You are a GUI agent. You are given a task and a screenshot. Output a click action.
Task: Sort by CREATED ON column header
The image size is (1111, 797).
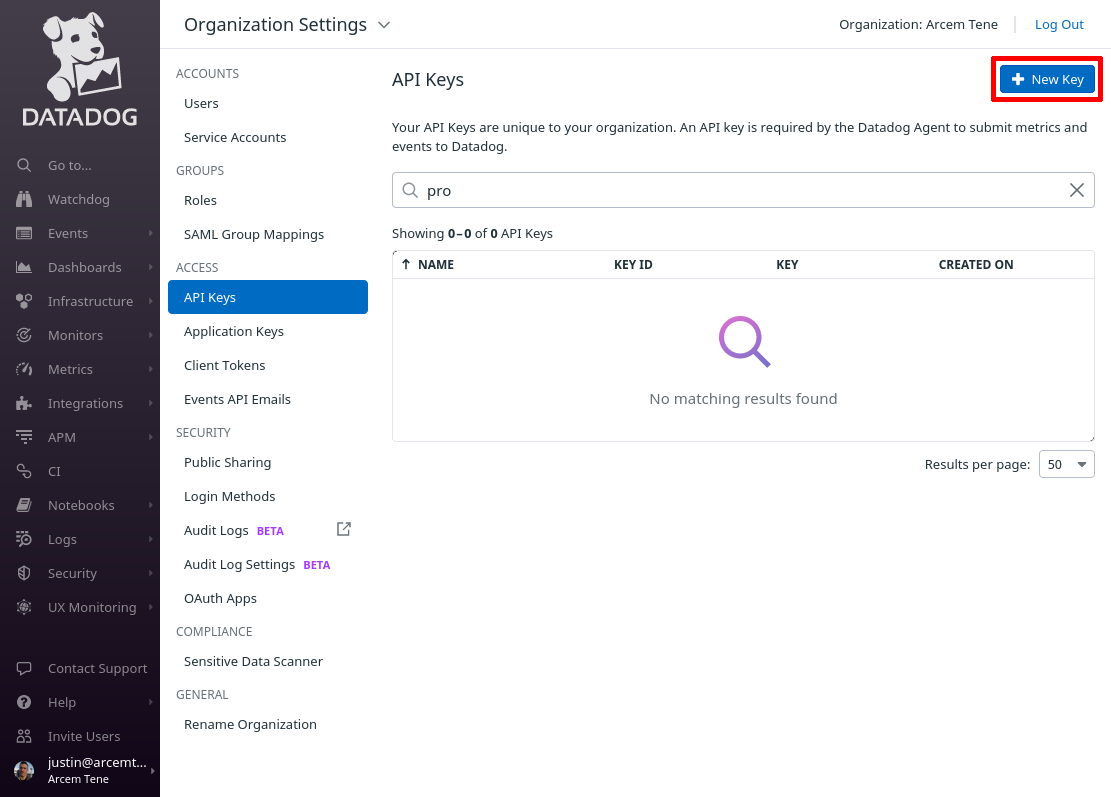[x=976, y=264]
